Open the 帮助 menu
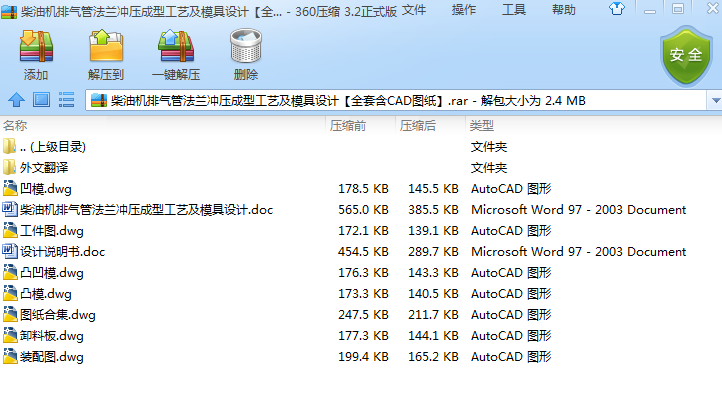The image size is (722, 395). (x=564, y=10)
